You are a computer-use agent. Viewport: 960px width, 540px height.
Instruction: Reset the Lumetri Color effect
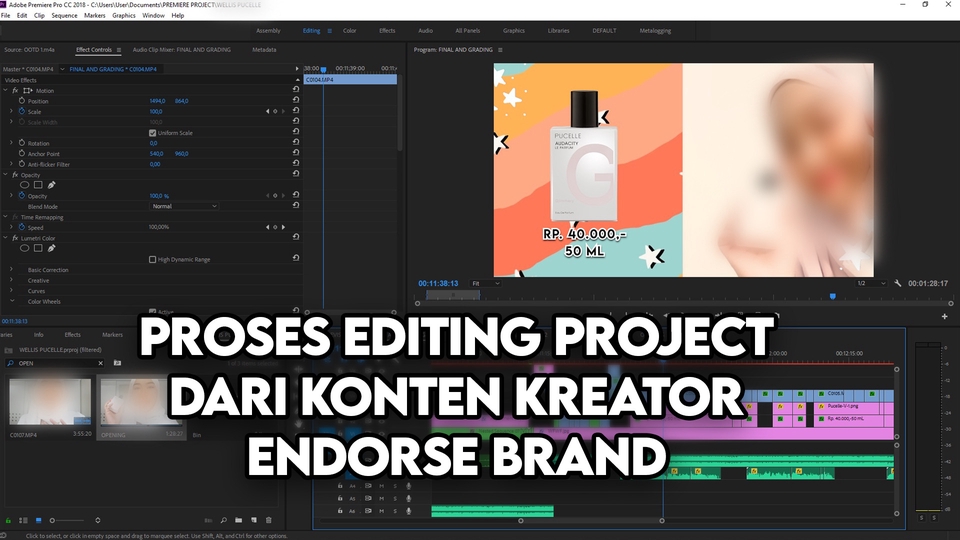point(296,237)
